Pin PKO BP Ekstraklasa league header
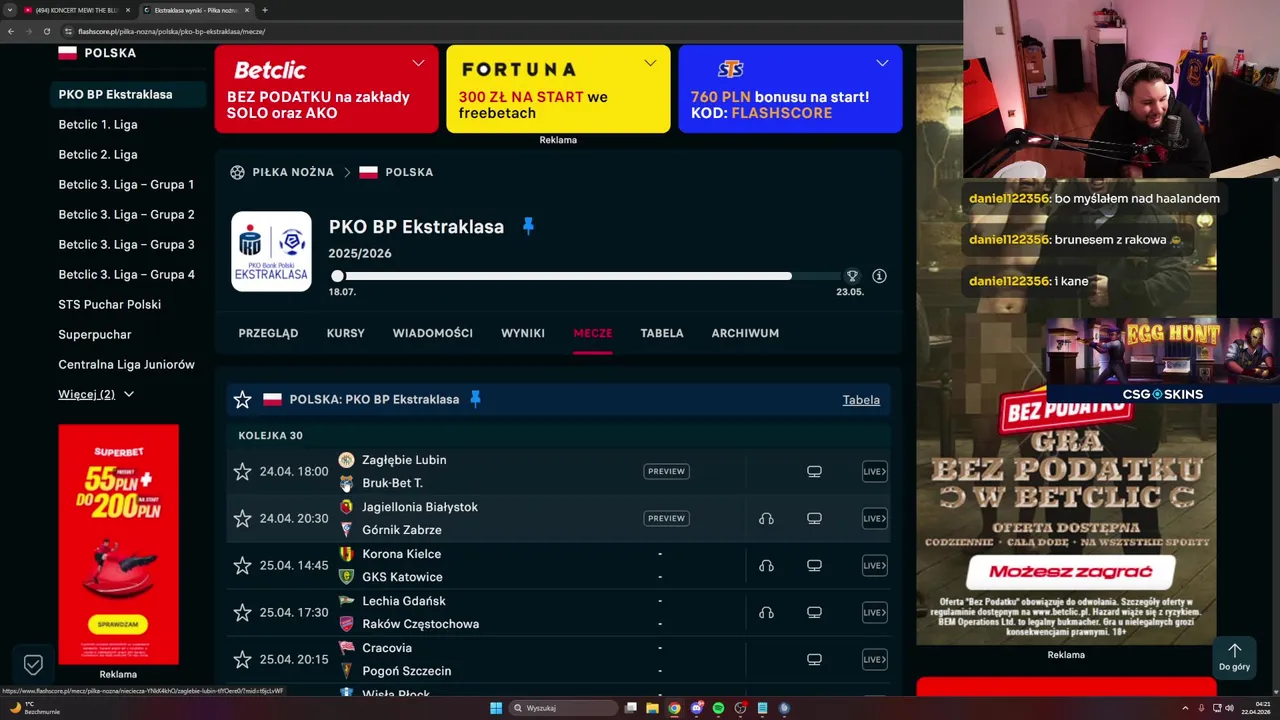 (528, 226)
